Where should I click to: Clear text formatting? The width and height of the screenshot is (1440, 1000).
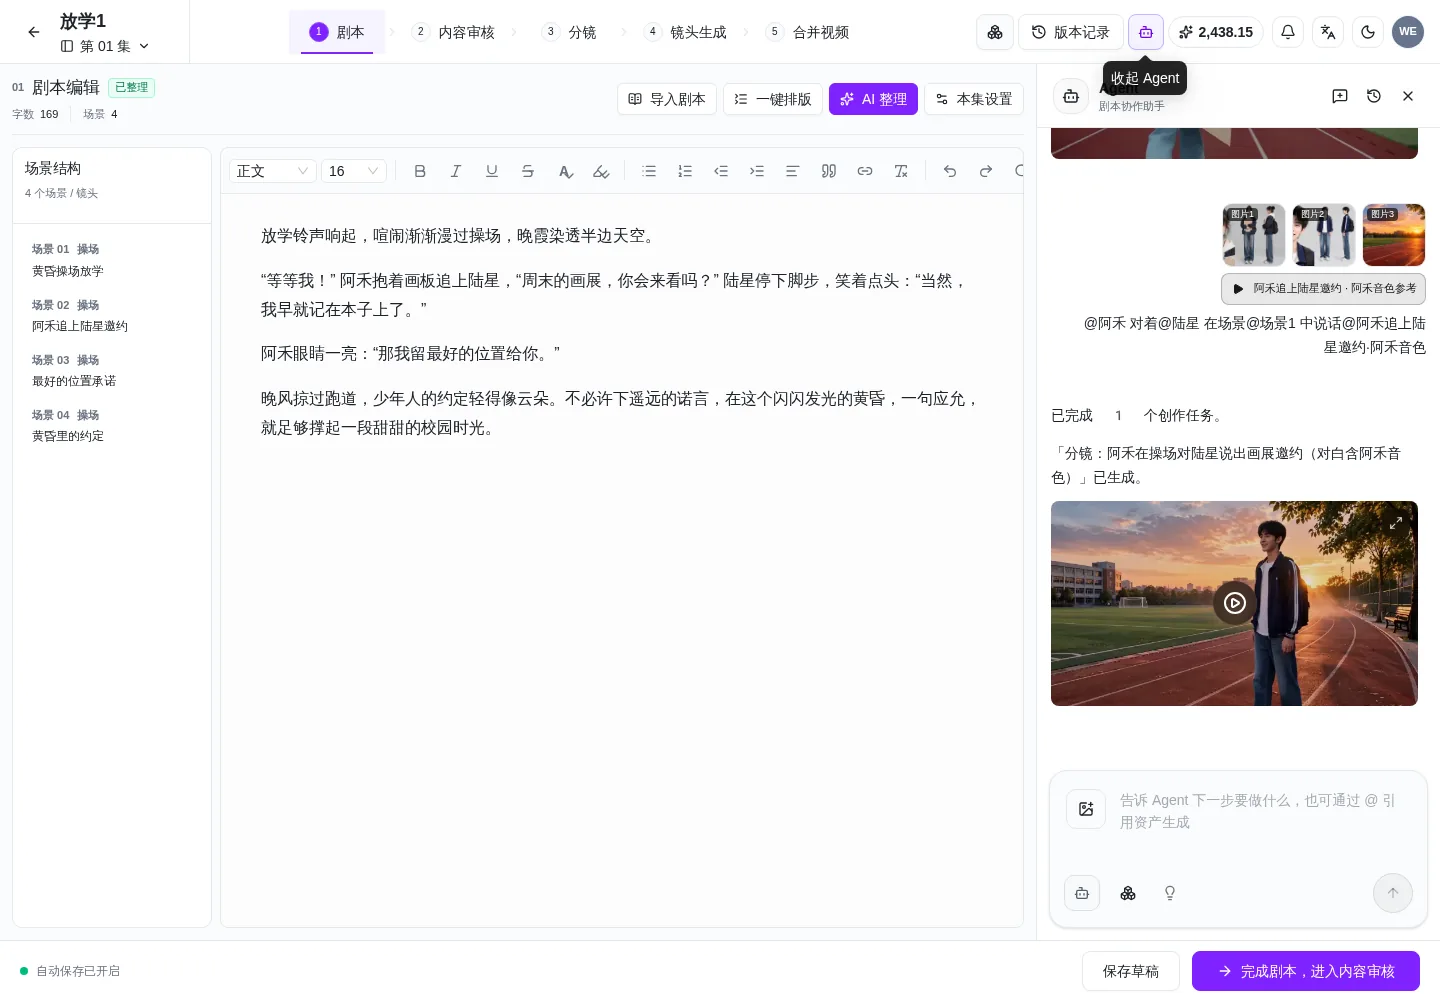click(901, 171)
